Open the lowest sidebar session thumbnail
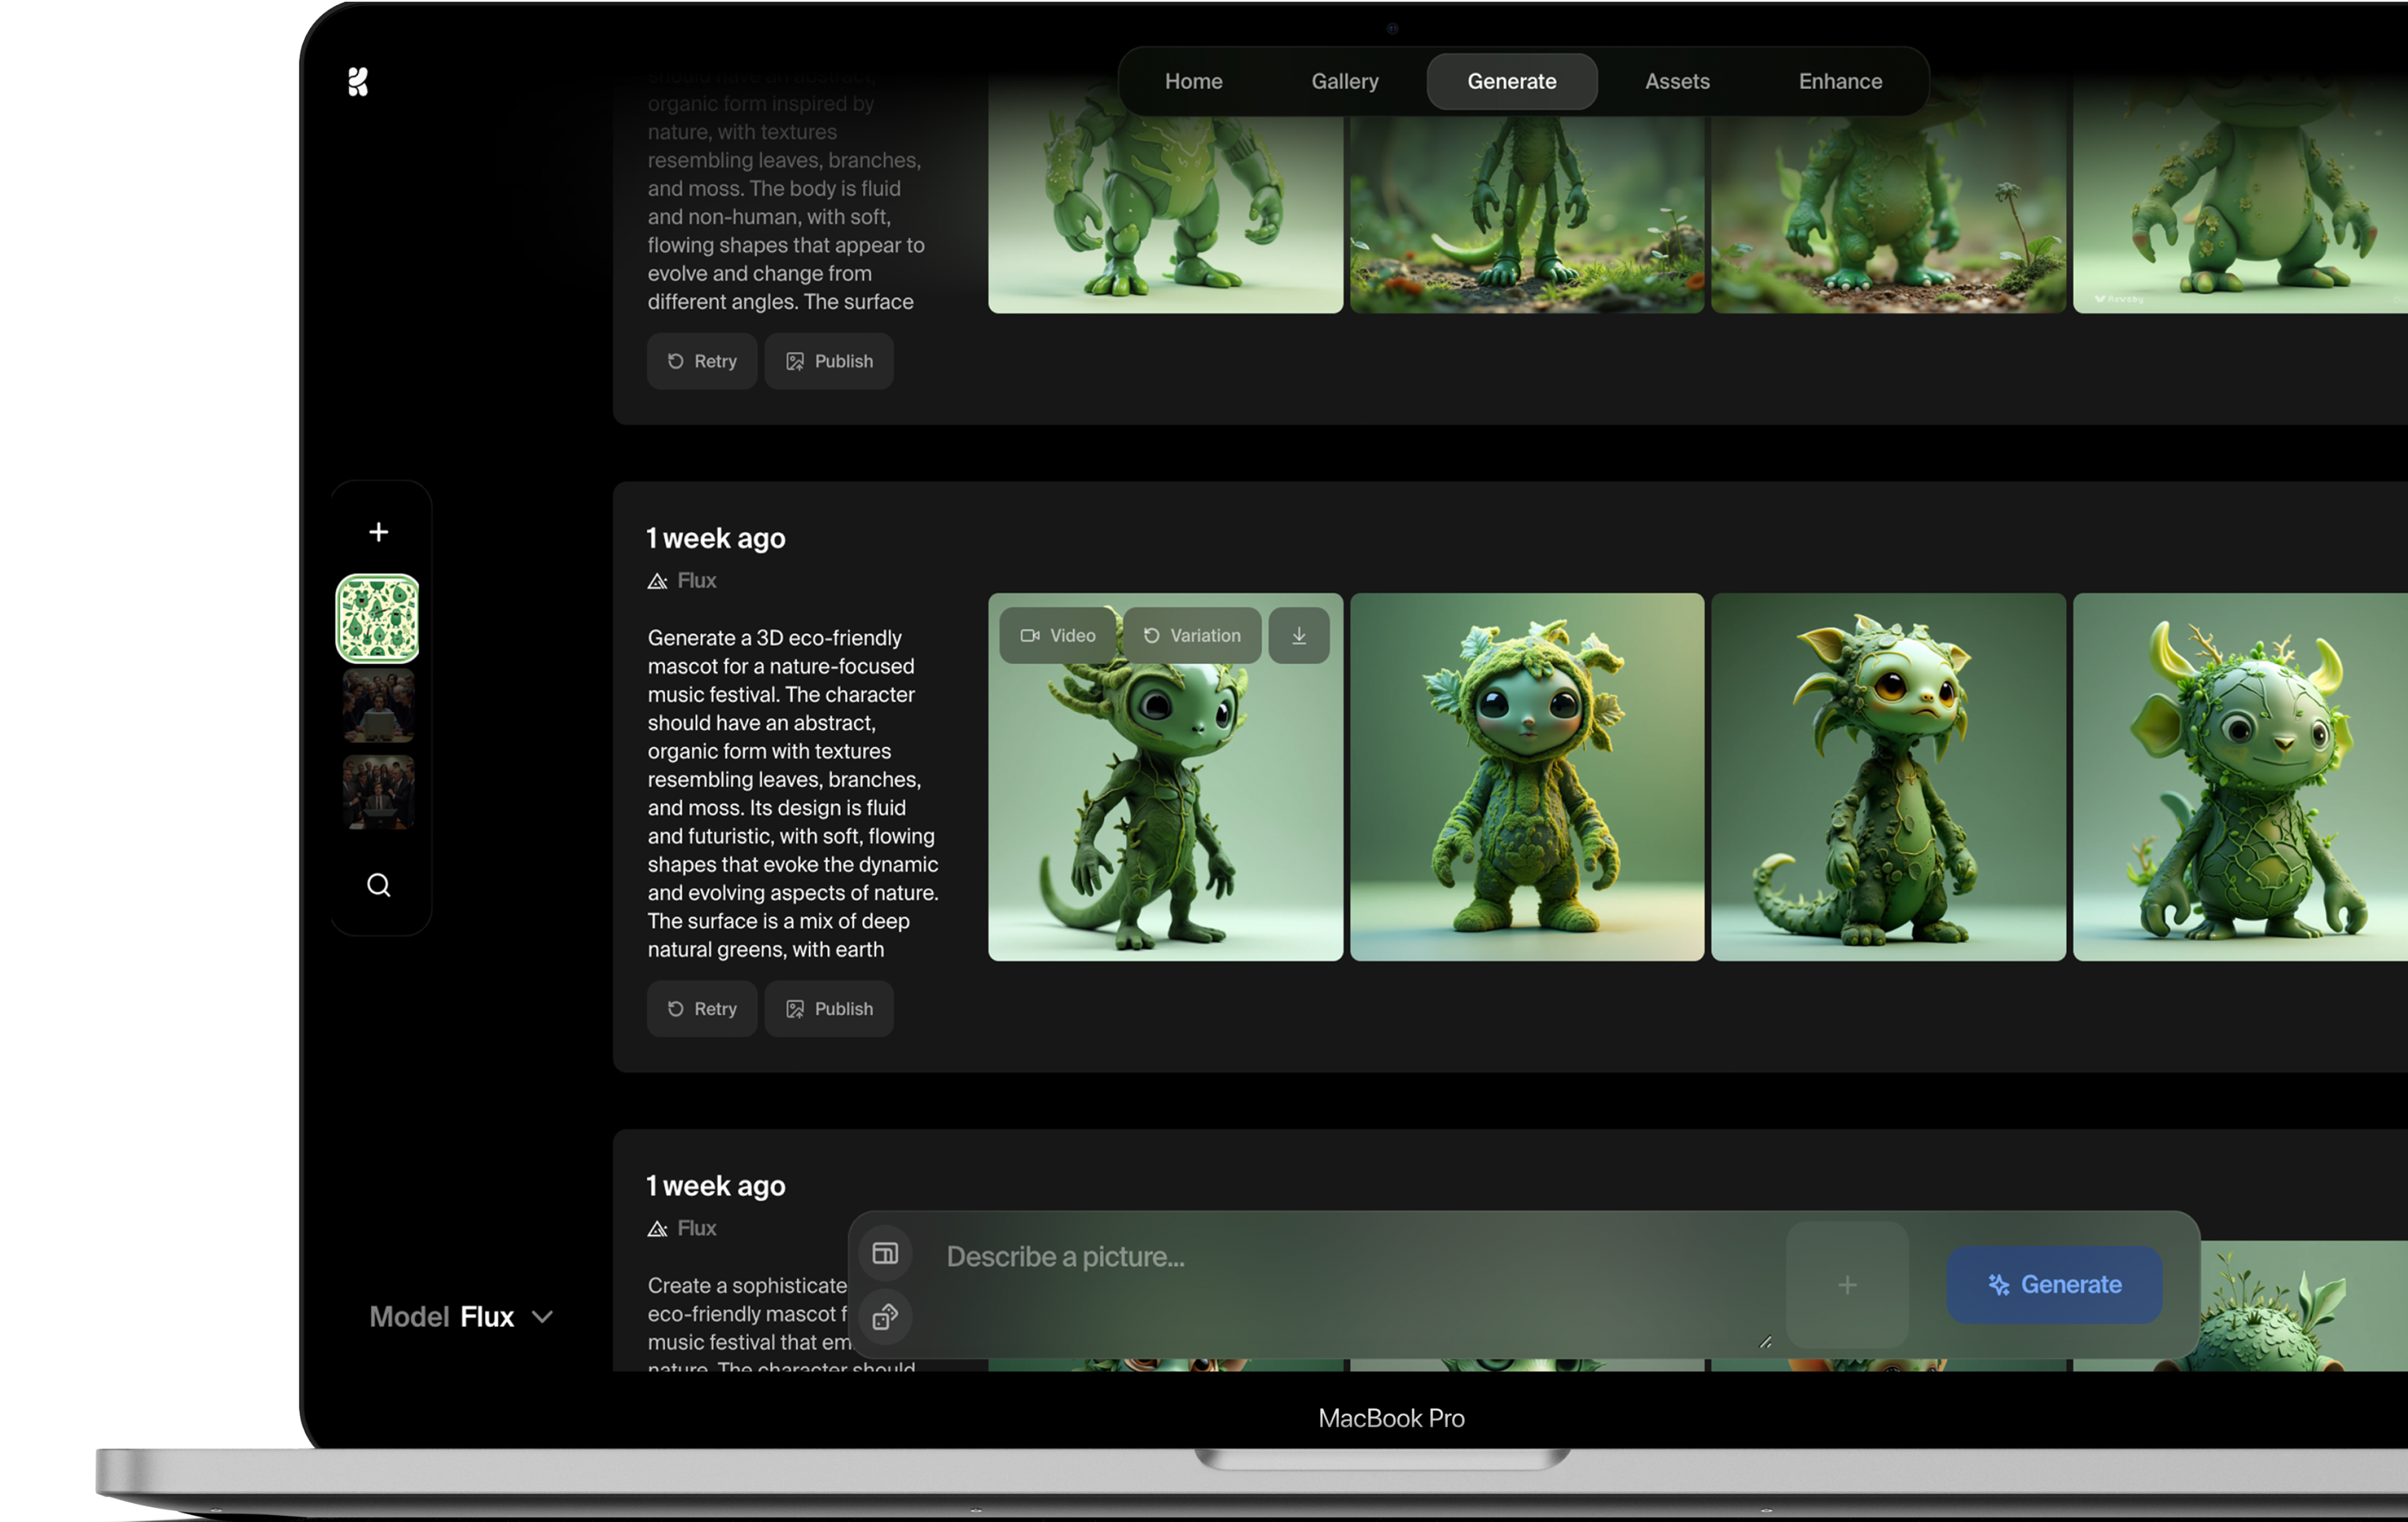Screen dimensions: 2408x1522 pos(378,792)
